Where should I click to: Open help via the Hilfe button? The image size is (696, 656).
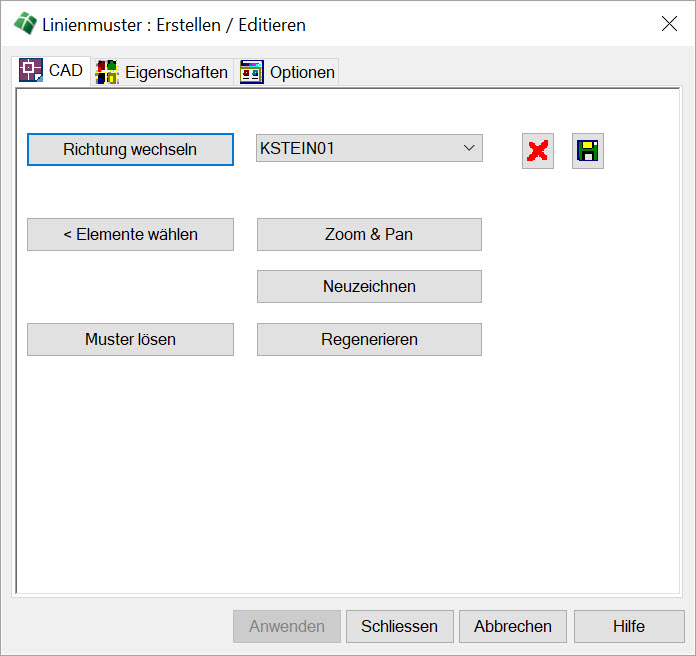pyautogui.click(x=629, y=626)
